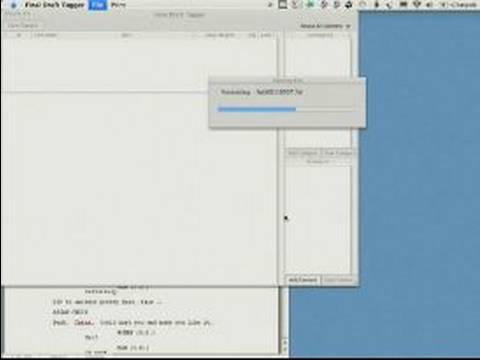This screenshot has width=480, height=360.
Task: Expand the Show All Elements dropdown
Action: [x=325, y=26]
